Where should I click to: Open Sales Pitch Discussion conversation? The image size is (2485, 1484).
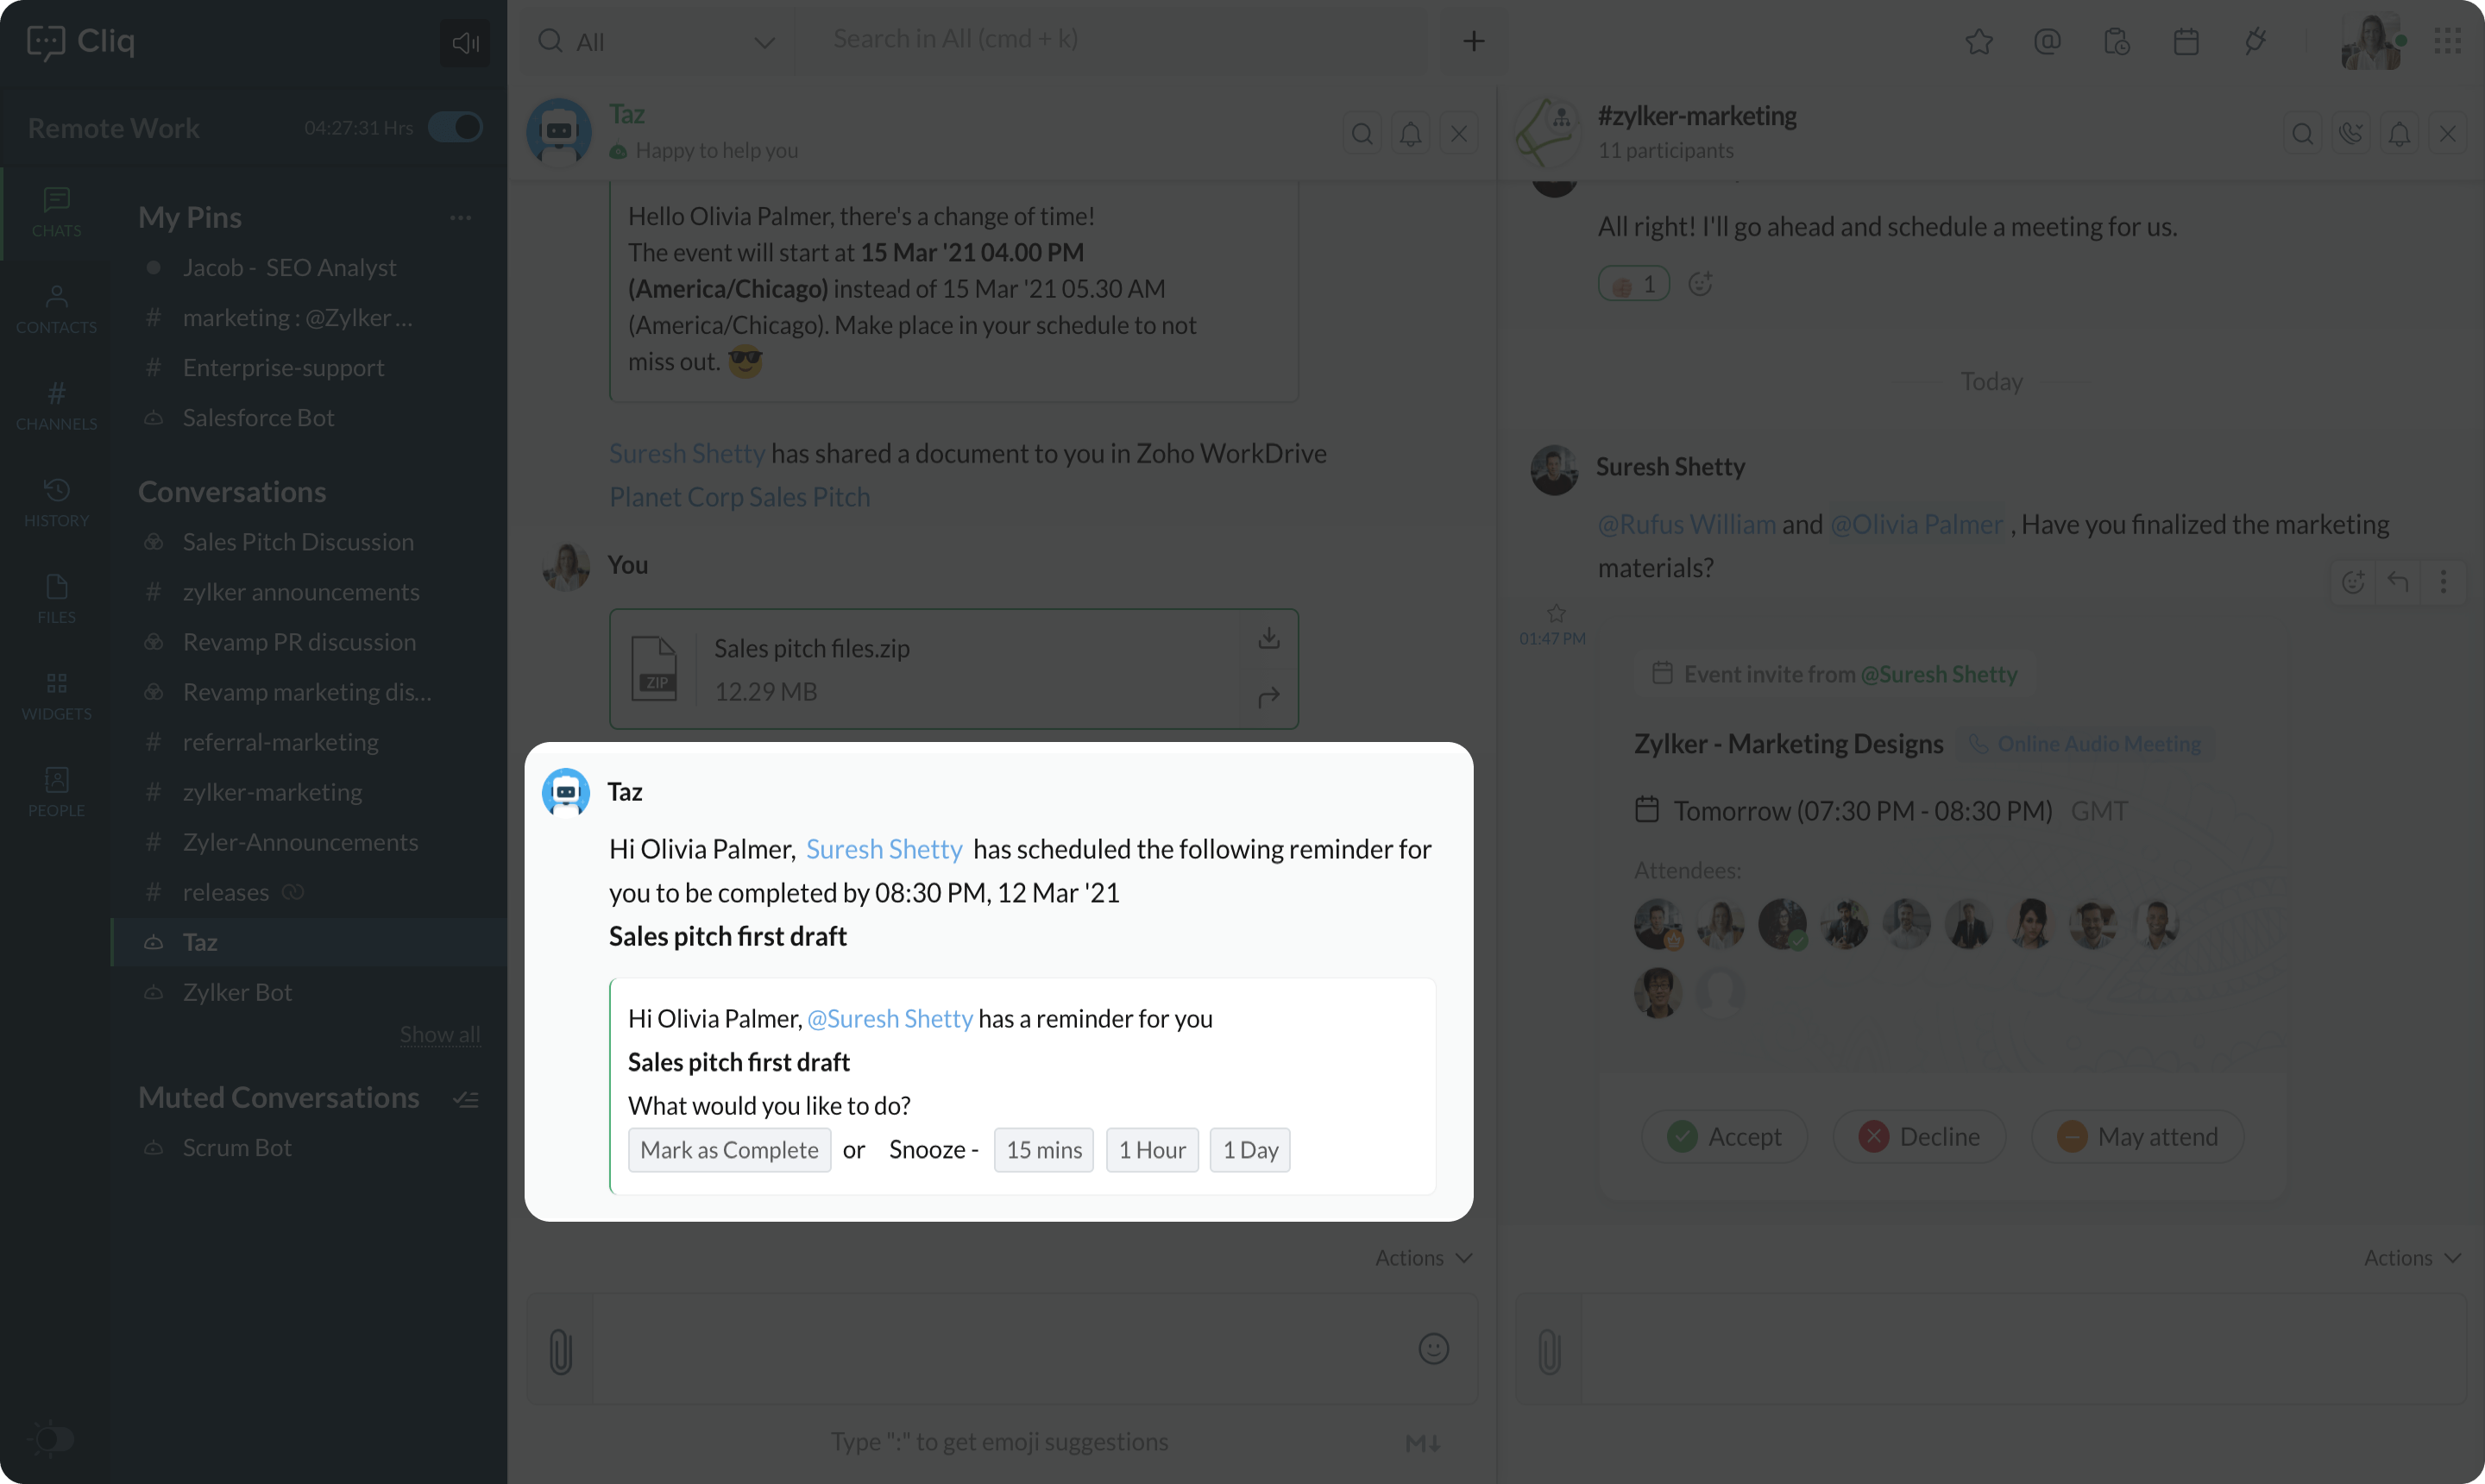coord(299,541)
